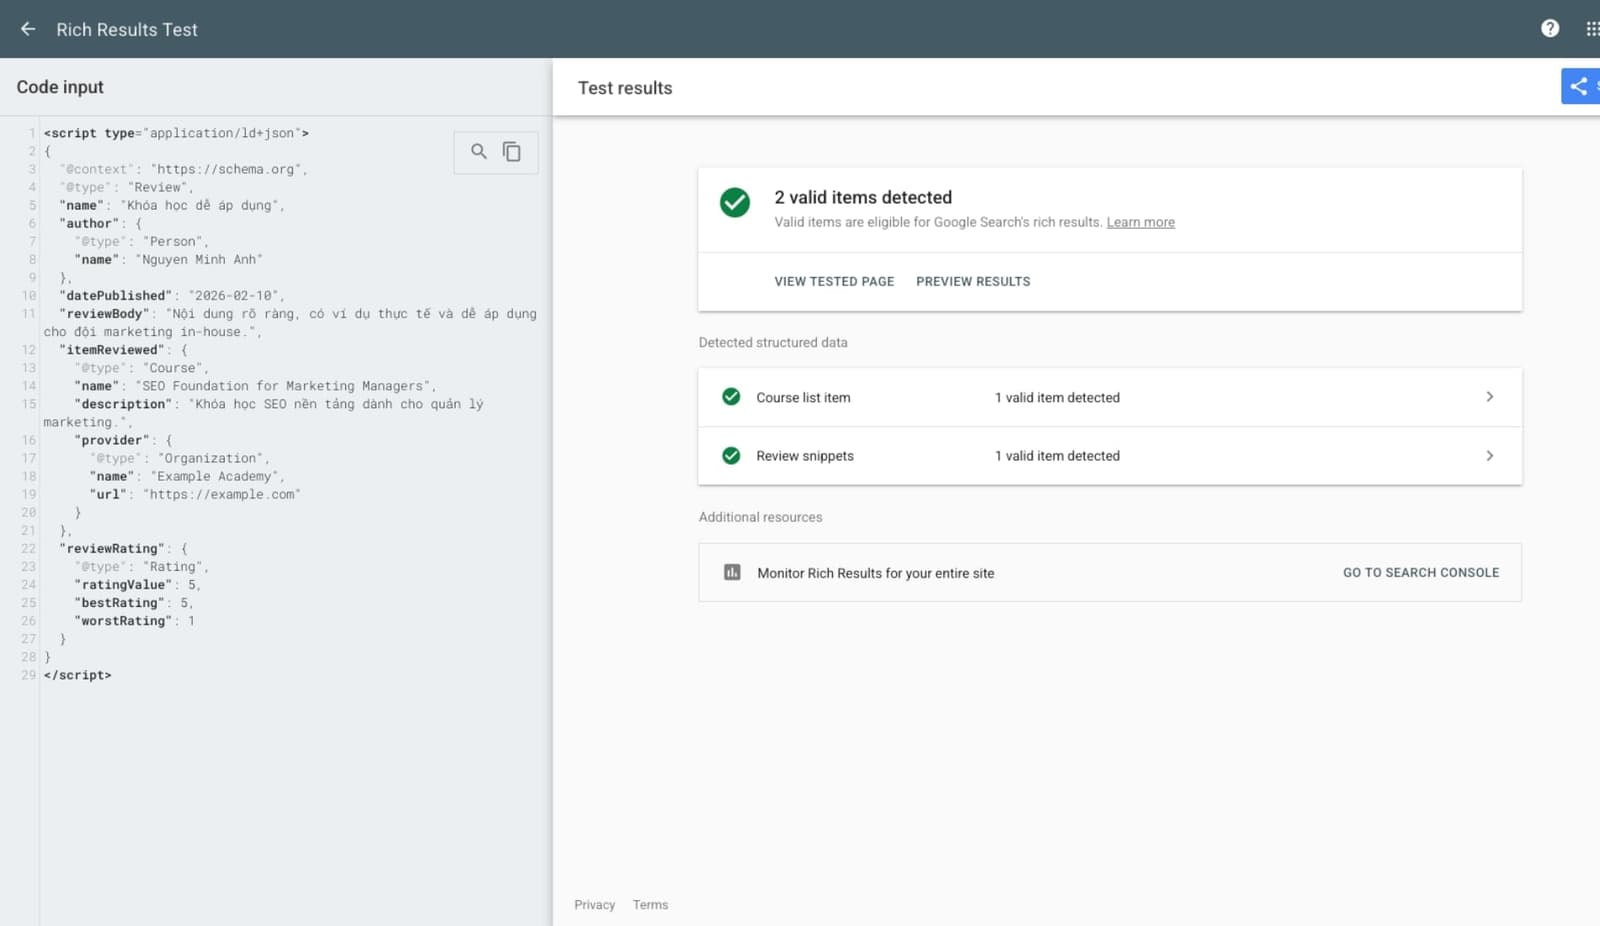
Task: Expand the Review snippets row chevron
Action: (x=1489, y=456)
